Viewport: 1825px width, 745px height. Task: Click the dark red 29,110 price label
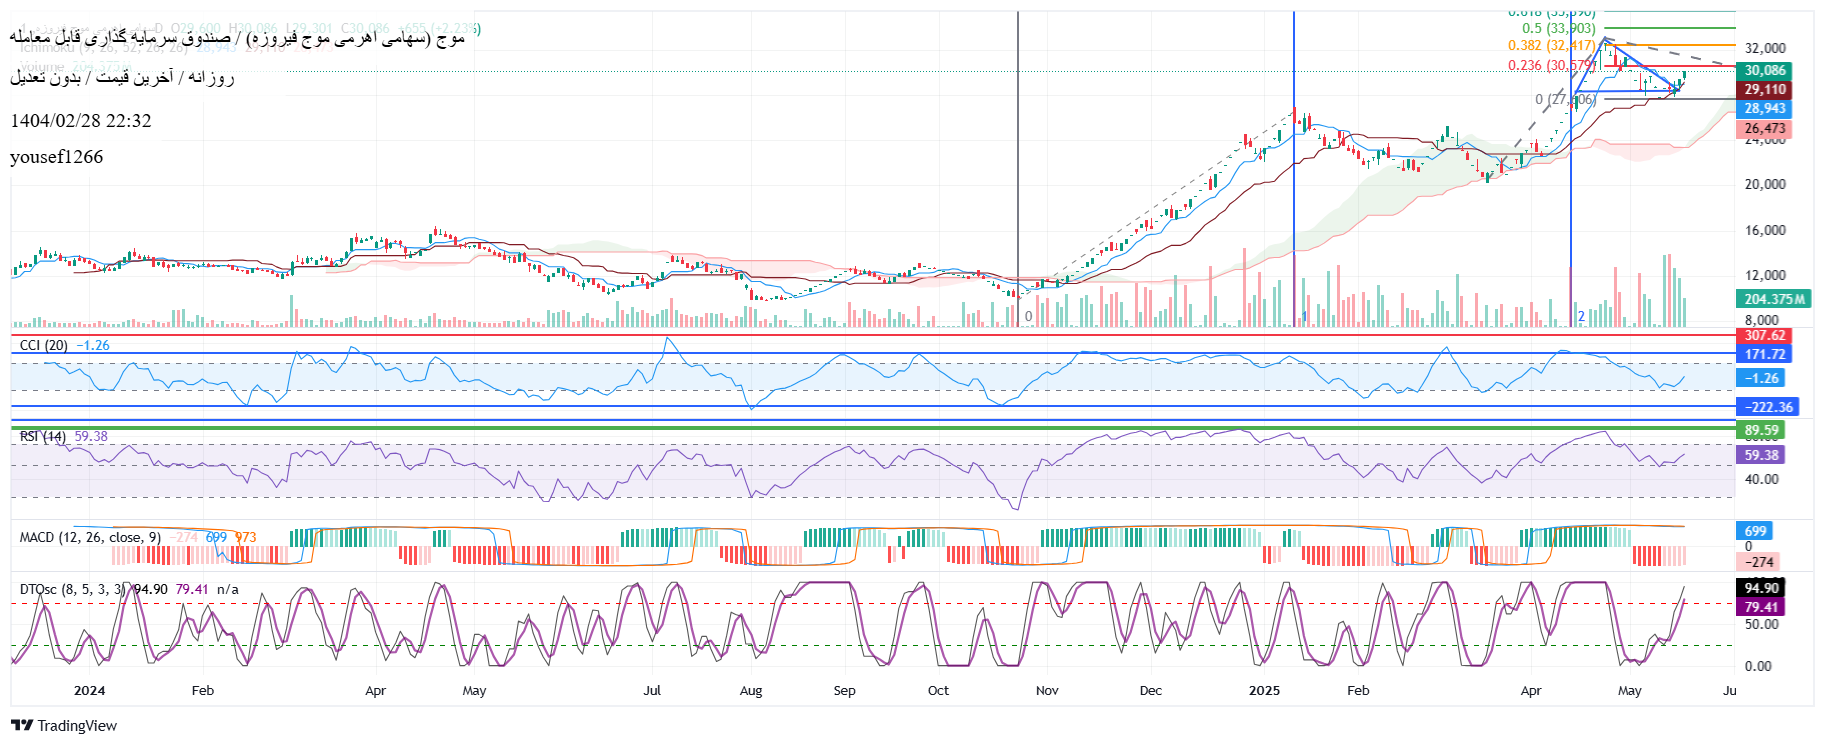point(1765,90)
